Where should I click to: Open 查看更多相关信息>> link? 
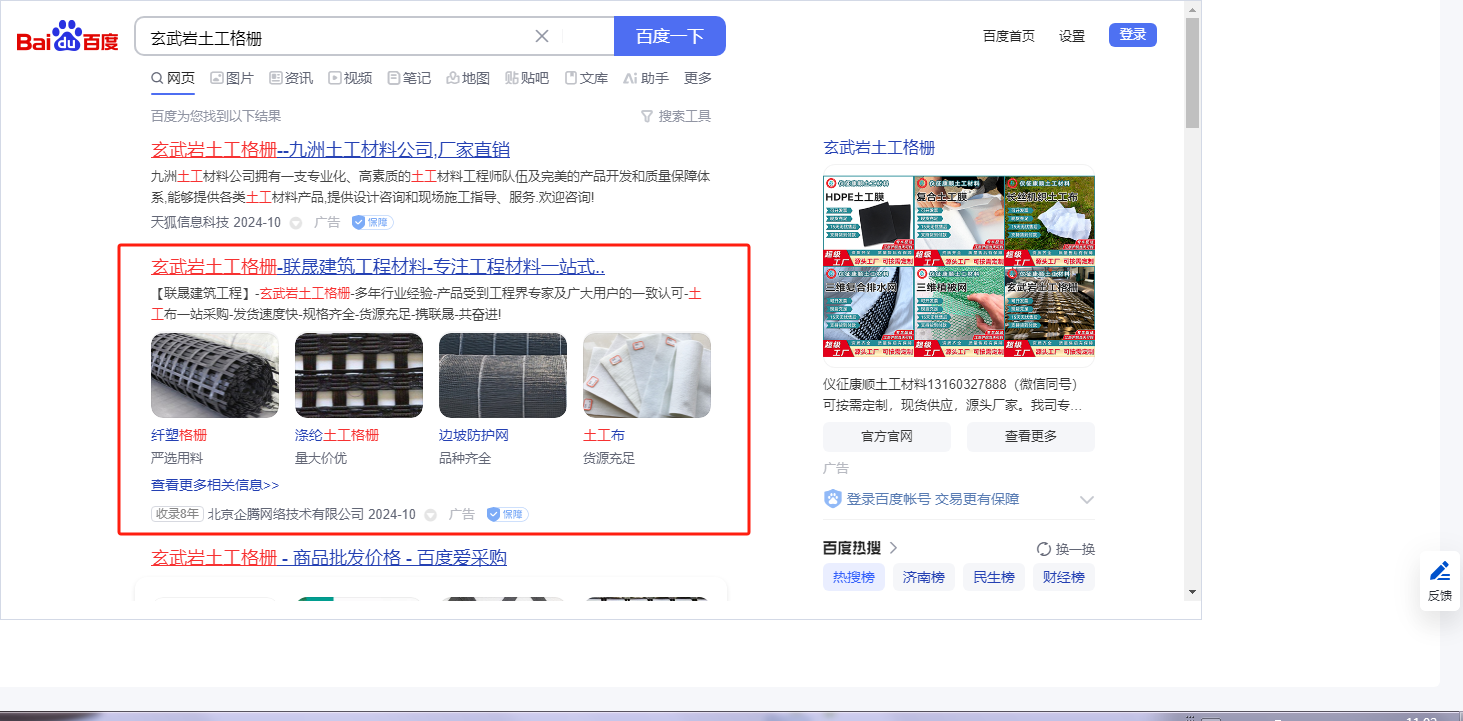(x=215, y=485)
